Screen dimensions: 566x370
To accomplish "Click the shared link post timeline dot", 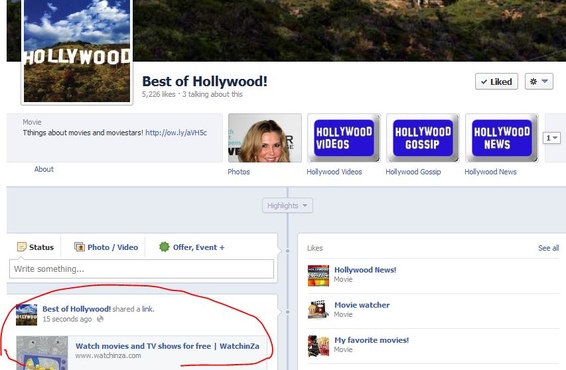I will tap(287, 312).
